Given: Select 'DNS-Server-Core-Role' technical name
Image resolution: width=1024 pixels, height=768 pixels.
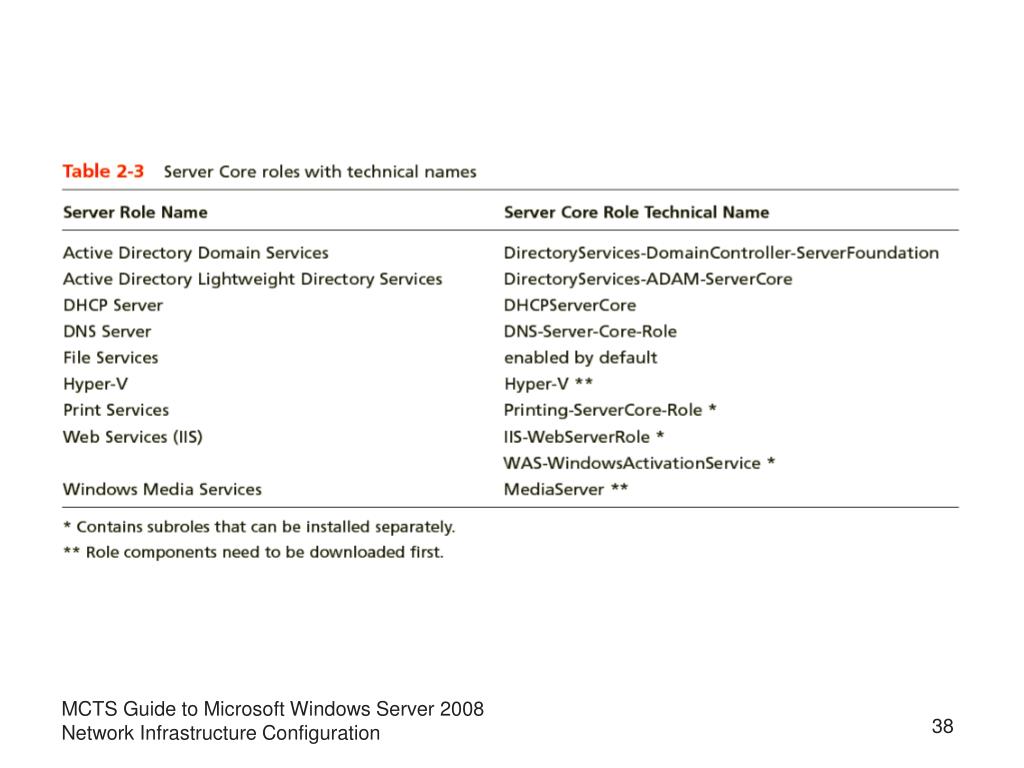Looking at the screenshot, I should [590, 332].
